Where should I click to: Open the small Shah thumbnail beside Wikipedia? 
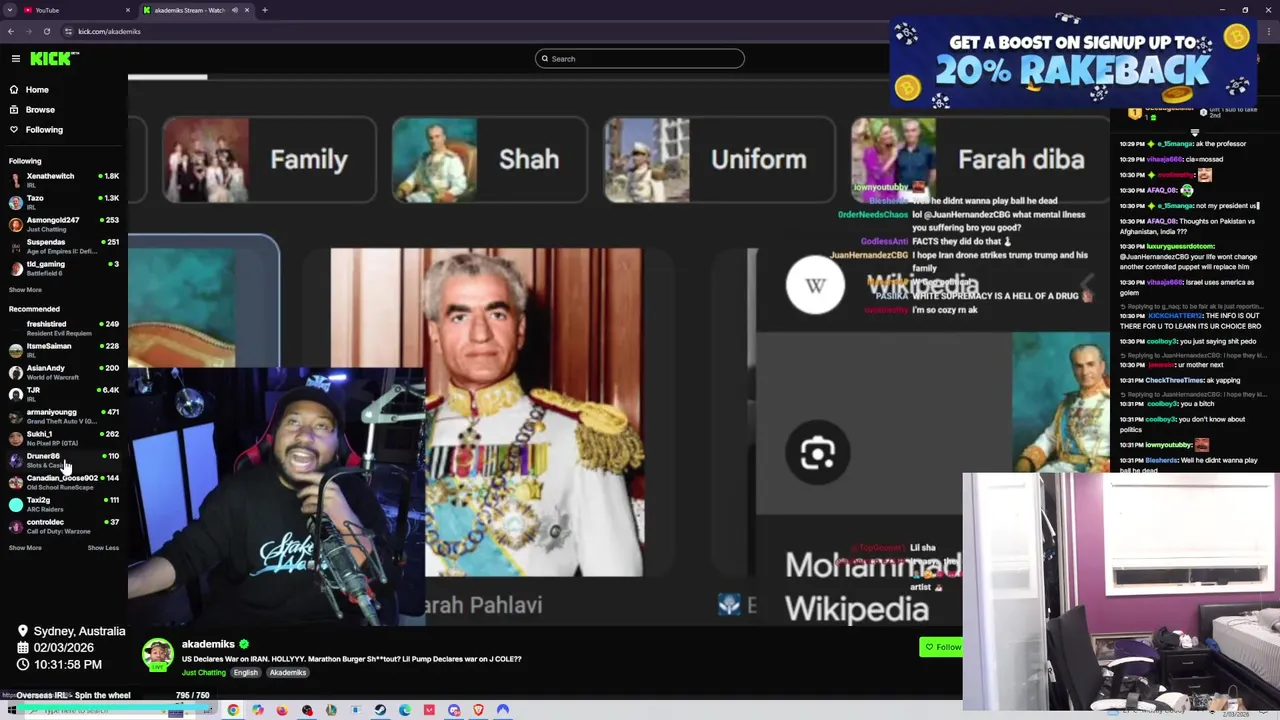[x=1060, y=402]
